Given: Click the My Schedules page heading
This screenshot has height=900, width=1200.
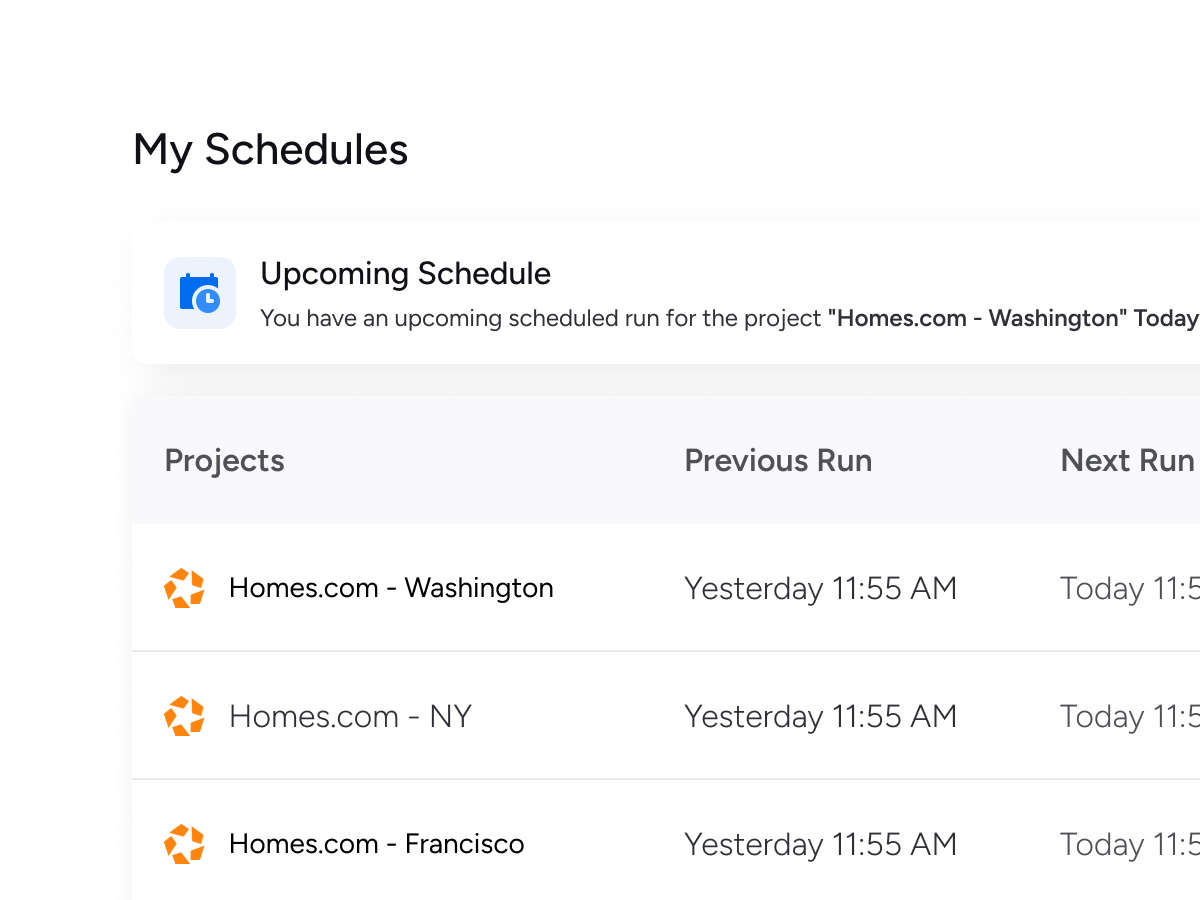Looking at the screenshot, I should [x=271, y=150].
